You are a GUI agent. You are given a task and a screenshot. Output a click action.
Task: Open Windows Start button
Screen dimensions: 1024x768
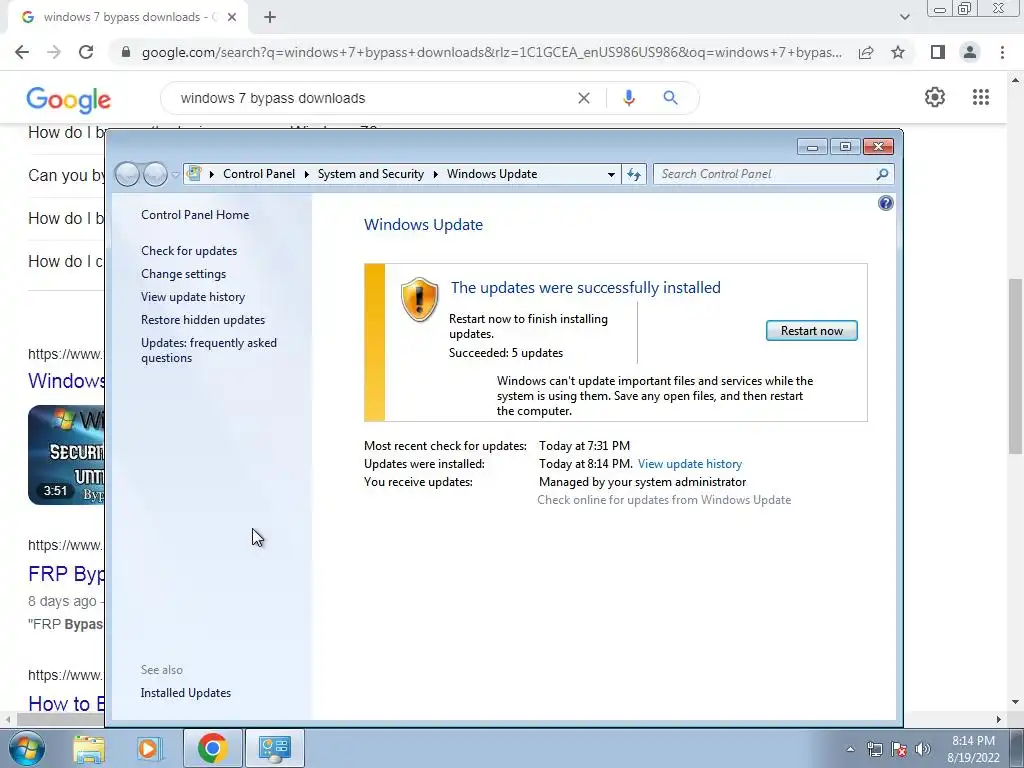point(26,748)
